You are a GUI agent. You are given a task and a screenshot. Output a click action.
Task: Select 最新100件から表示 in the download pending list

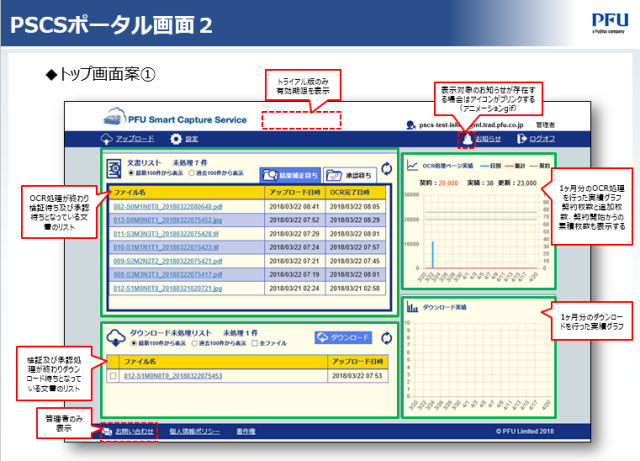[134, 343]
